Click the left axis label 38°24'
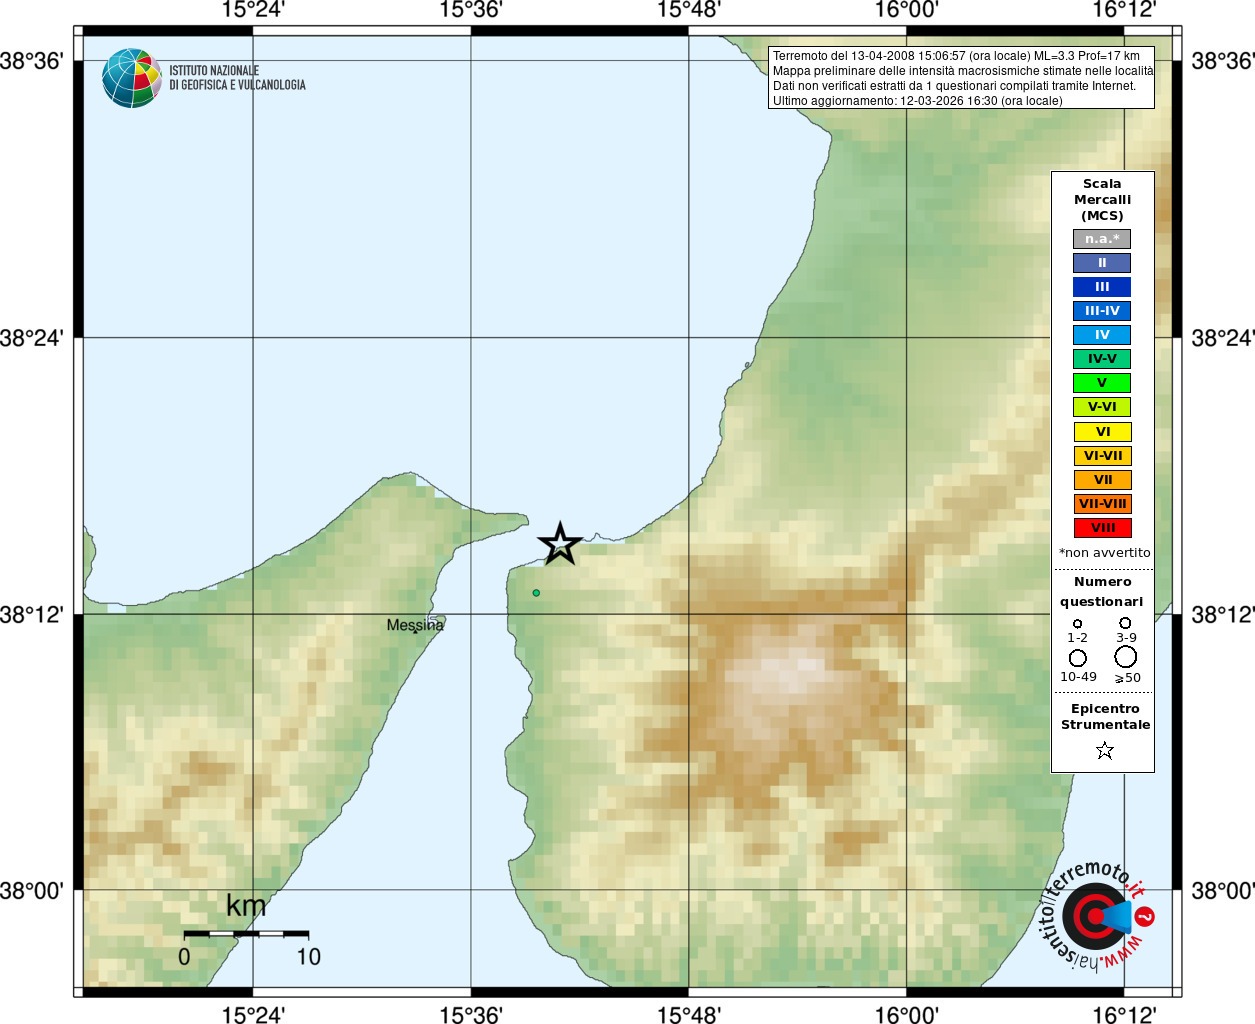1255x1024 pixels. click(x=32, y=338)
